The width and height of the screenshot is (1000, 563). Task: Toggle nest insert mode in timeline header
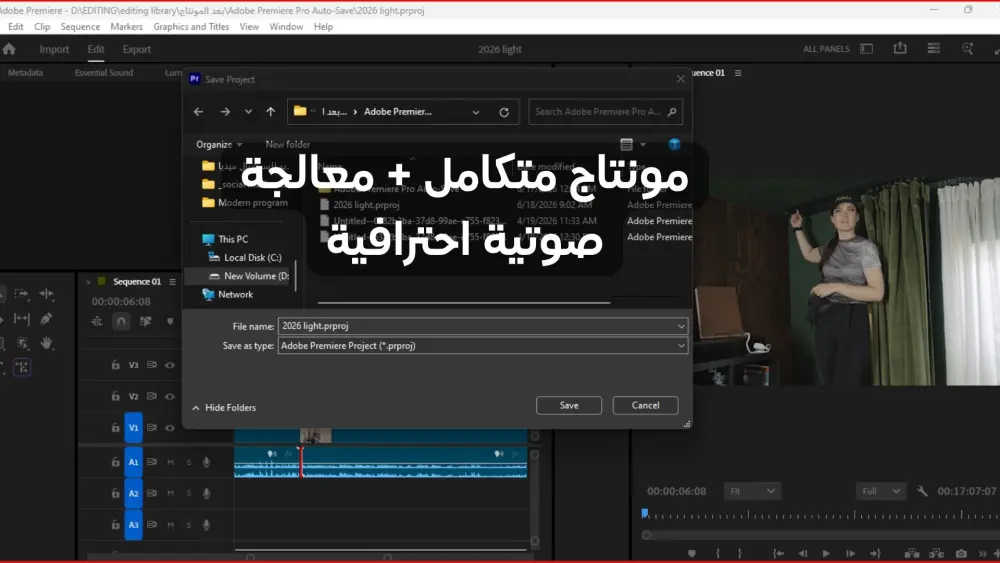97,321
